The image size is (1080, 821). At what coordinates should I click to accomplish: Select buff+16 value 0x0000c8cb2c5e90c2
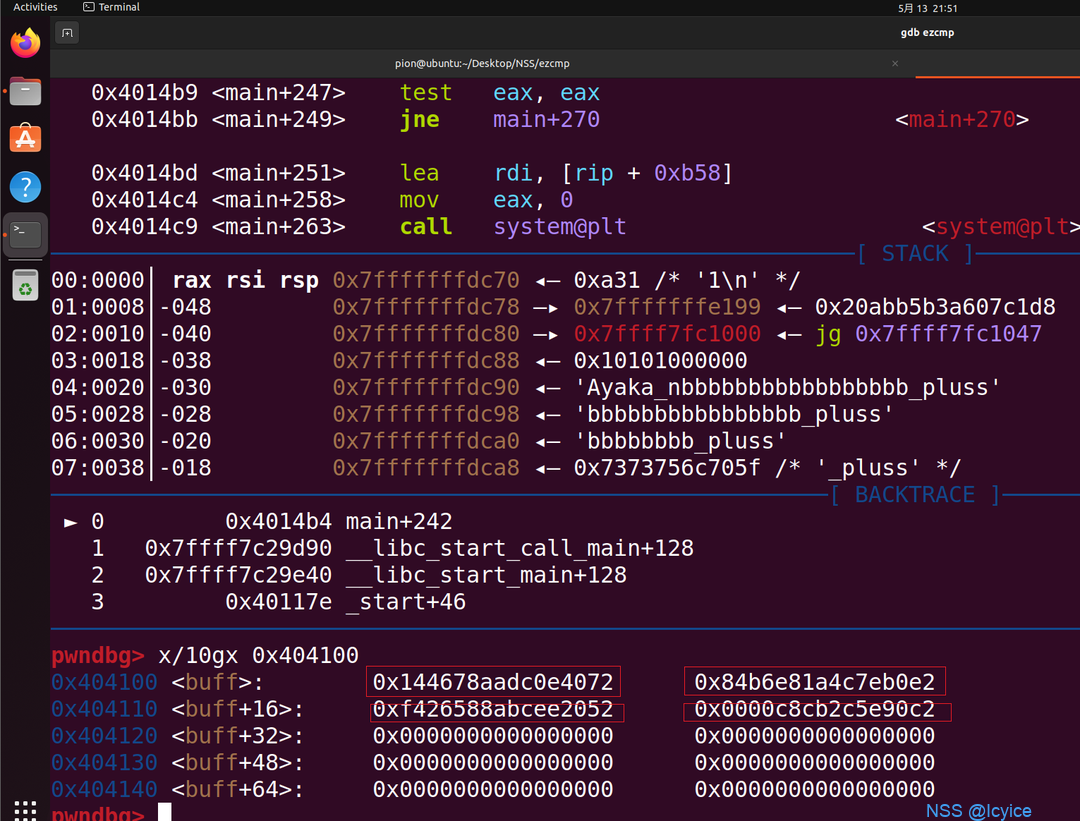pyautogui.click(x=815, y=709)
